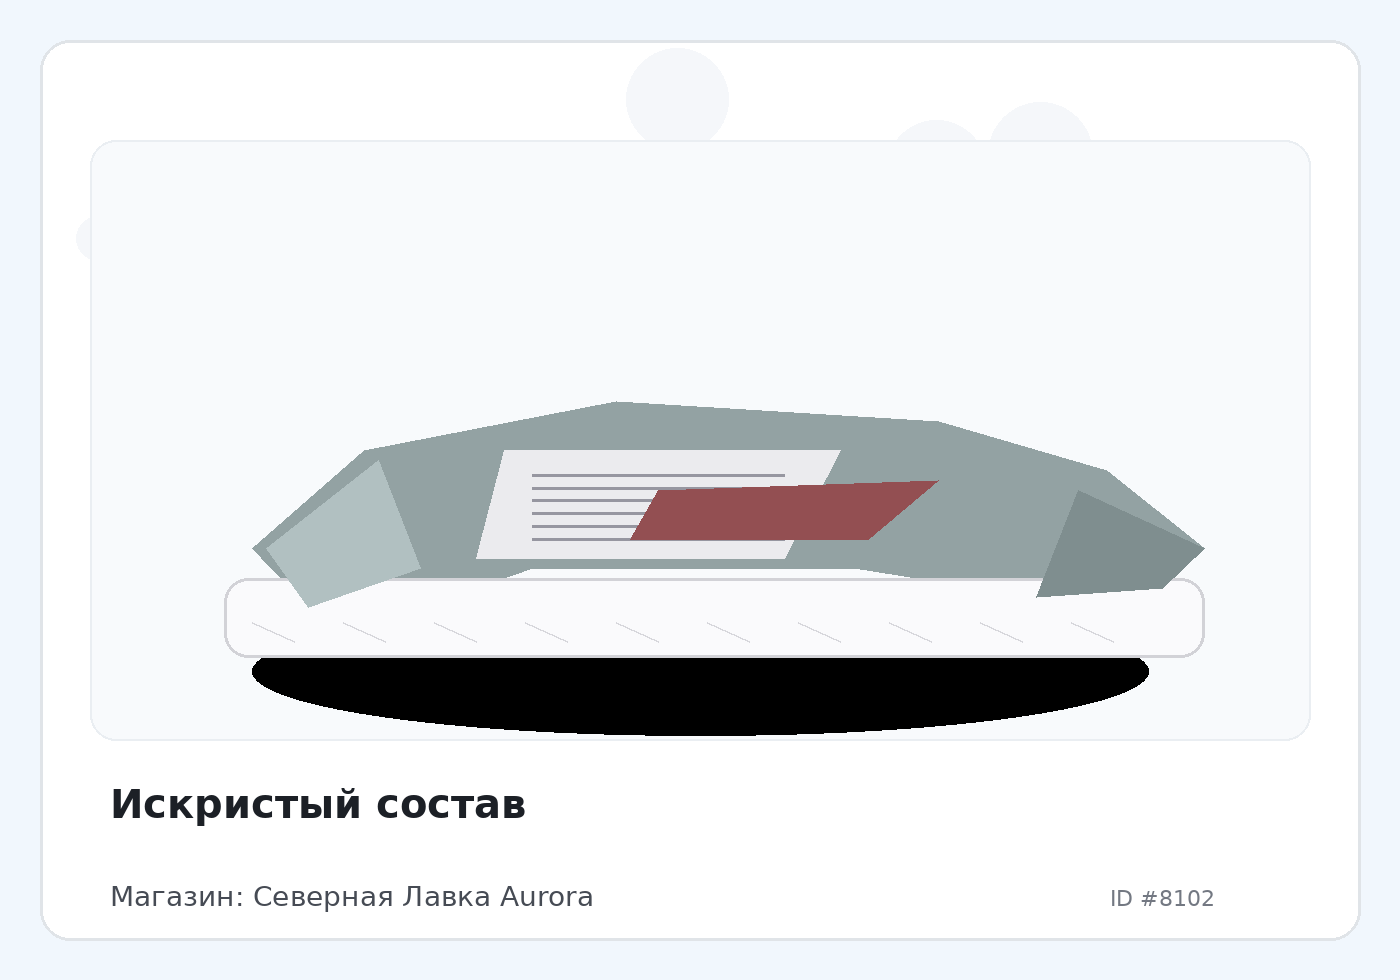This screenshot has height=980, width=1400.
Task: Click the small circle at left card edge
Action: (x=83, y=238)
